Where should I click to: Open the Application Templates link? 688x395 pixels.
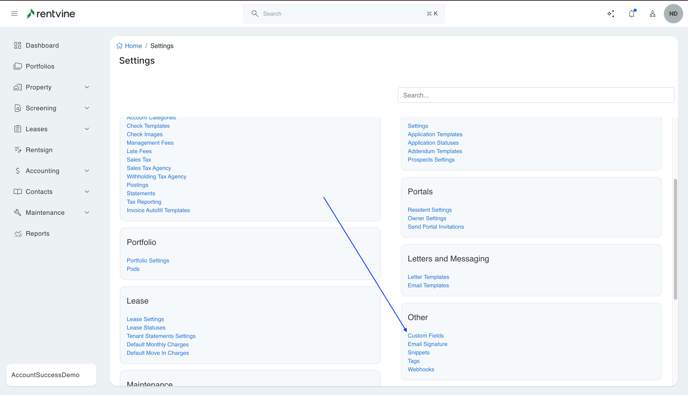[435, 134]
